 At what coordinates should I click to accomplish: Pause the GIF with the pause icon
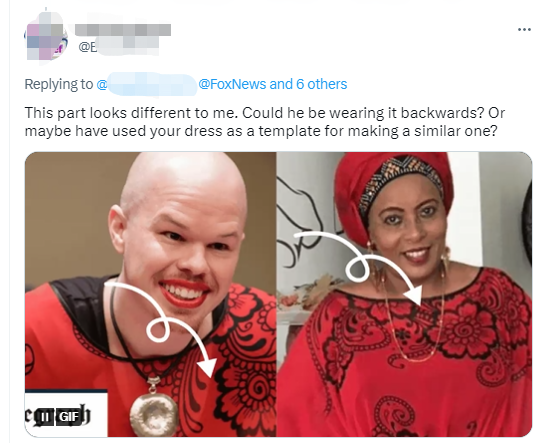pyautogui.click(x=45, y=416)
